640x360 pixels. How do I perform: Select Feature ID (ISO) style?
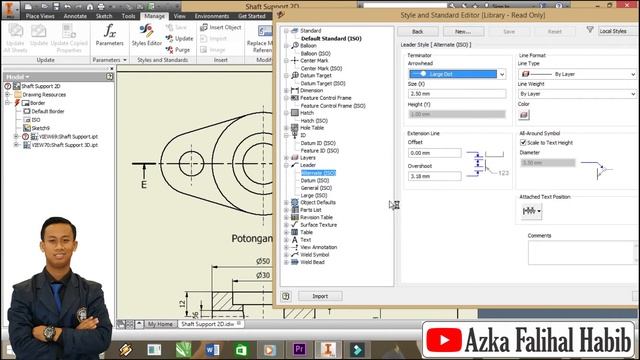319,151
